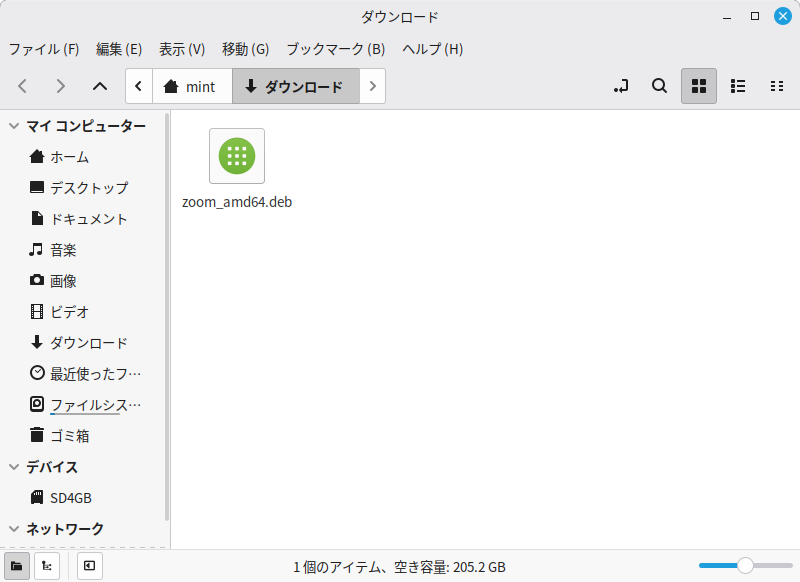
Task: Show places view in sidebar
Action: pyautogui.click(x=16, y=566)
